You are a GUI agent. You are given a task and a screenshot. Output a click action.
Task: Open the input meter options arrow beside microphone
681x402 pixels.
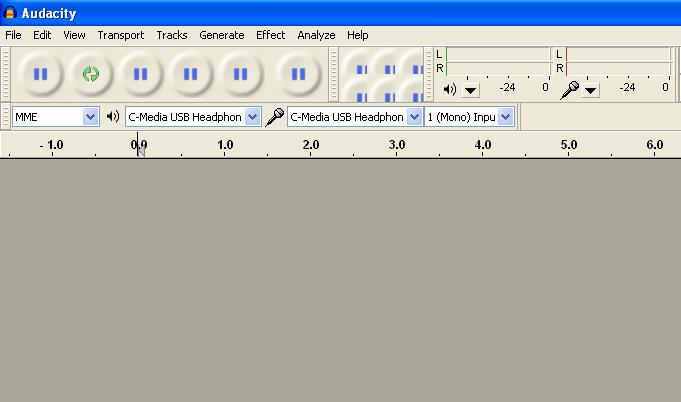(590, 90)
